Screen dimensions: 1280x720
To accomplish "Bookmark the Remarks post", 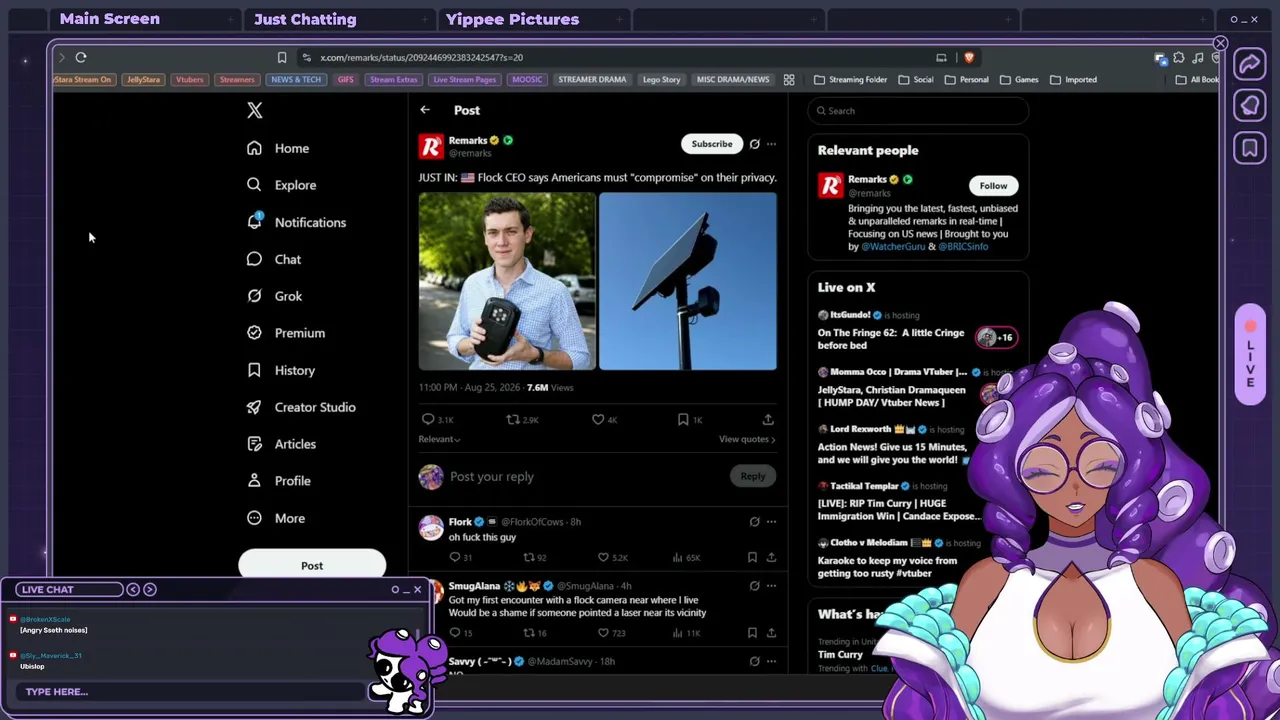I will pyautogui.click(x=683, y=420).
